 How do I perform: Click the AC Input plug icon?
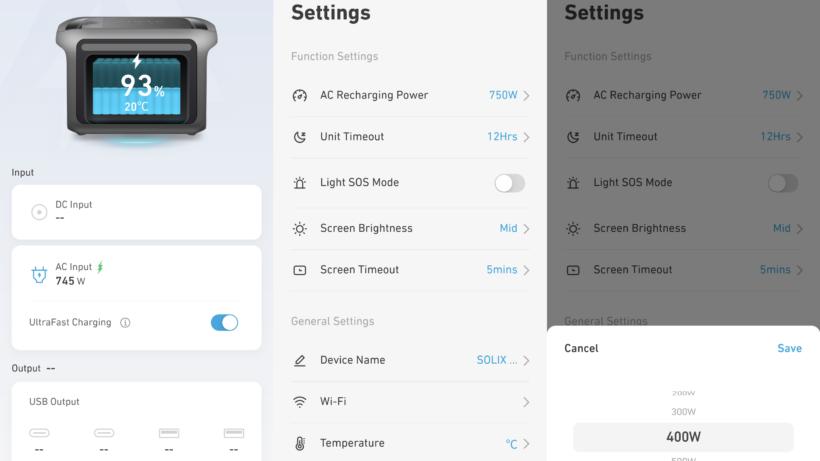tap(39, 274)
